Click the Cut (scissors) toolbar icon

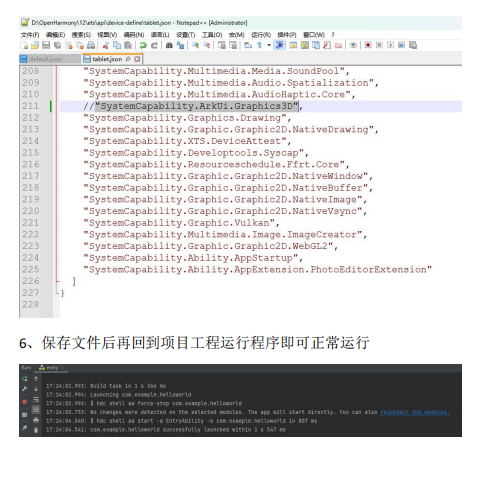pyautogui.click(x=106, y=45)
